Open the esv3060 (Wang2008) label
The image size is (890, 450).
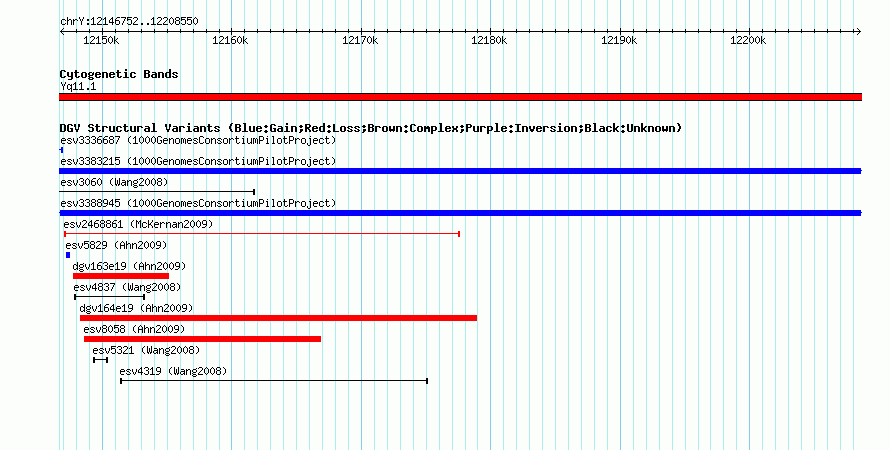(x=114, y=182)
